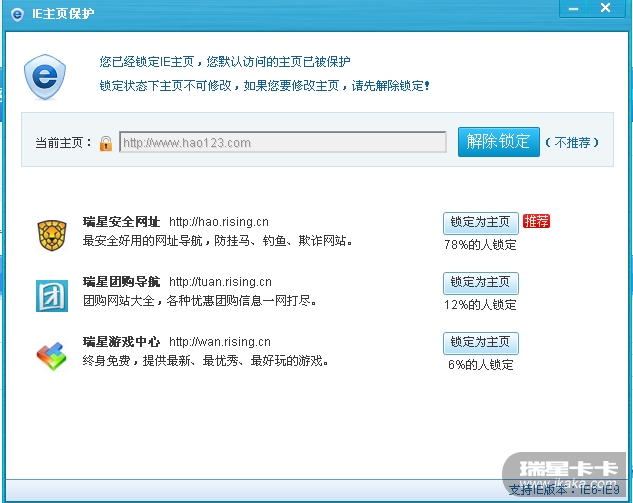Click the 瑞星团购导航 group-buy icon

(x=52, y=296)
